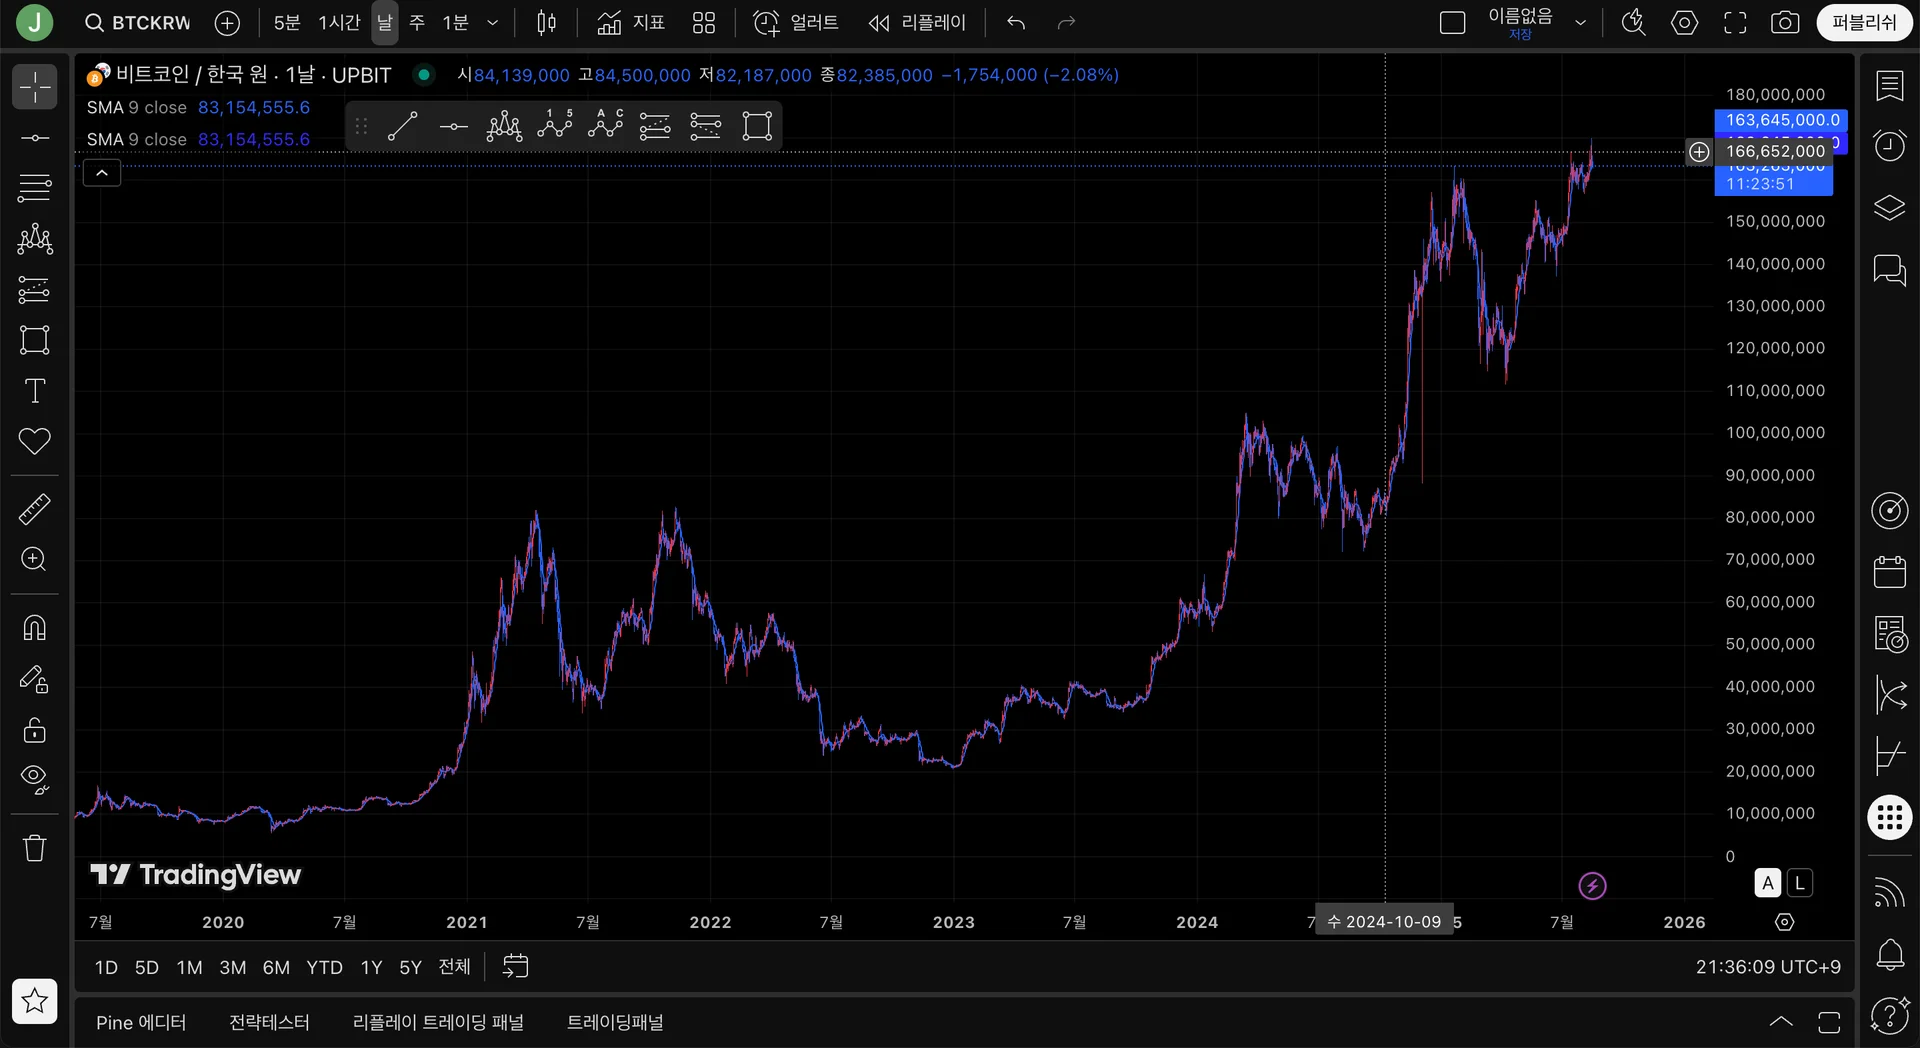Open quick search lightning-magnifier icon

tap(1633, 23)
